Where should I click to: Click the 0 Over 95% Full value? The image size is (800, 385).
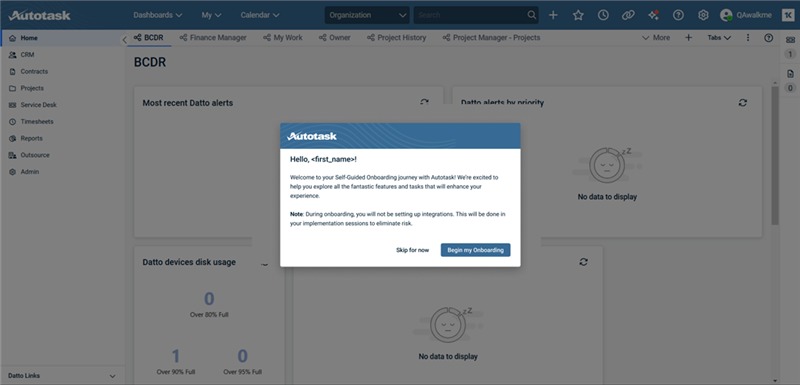pos(242,355)
